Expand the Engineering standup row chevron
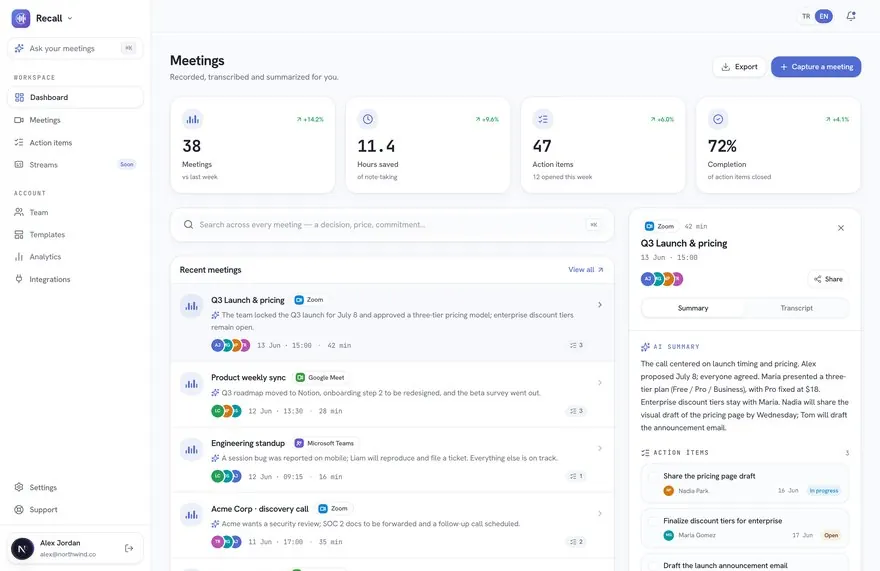The image size is (880, 571). pos(600,448)
